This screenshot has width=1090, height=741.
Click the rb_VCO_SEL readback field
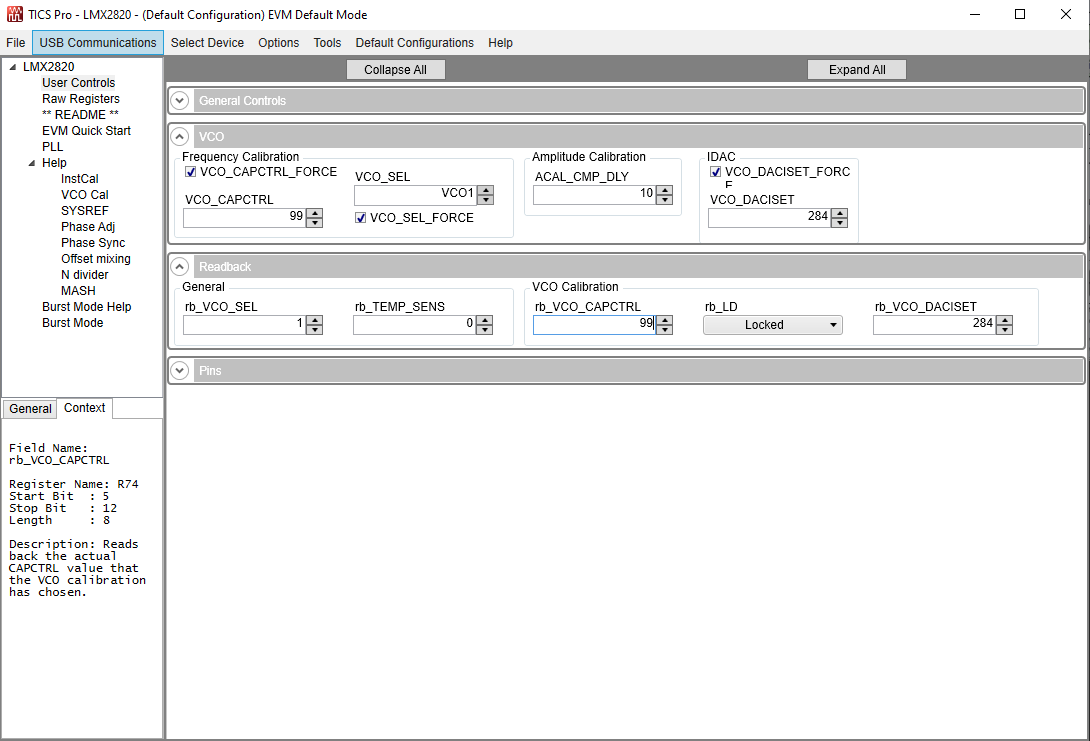(x=245, y=325)
